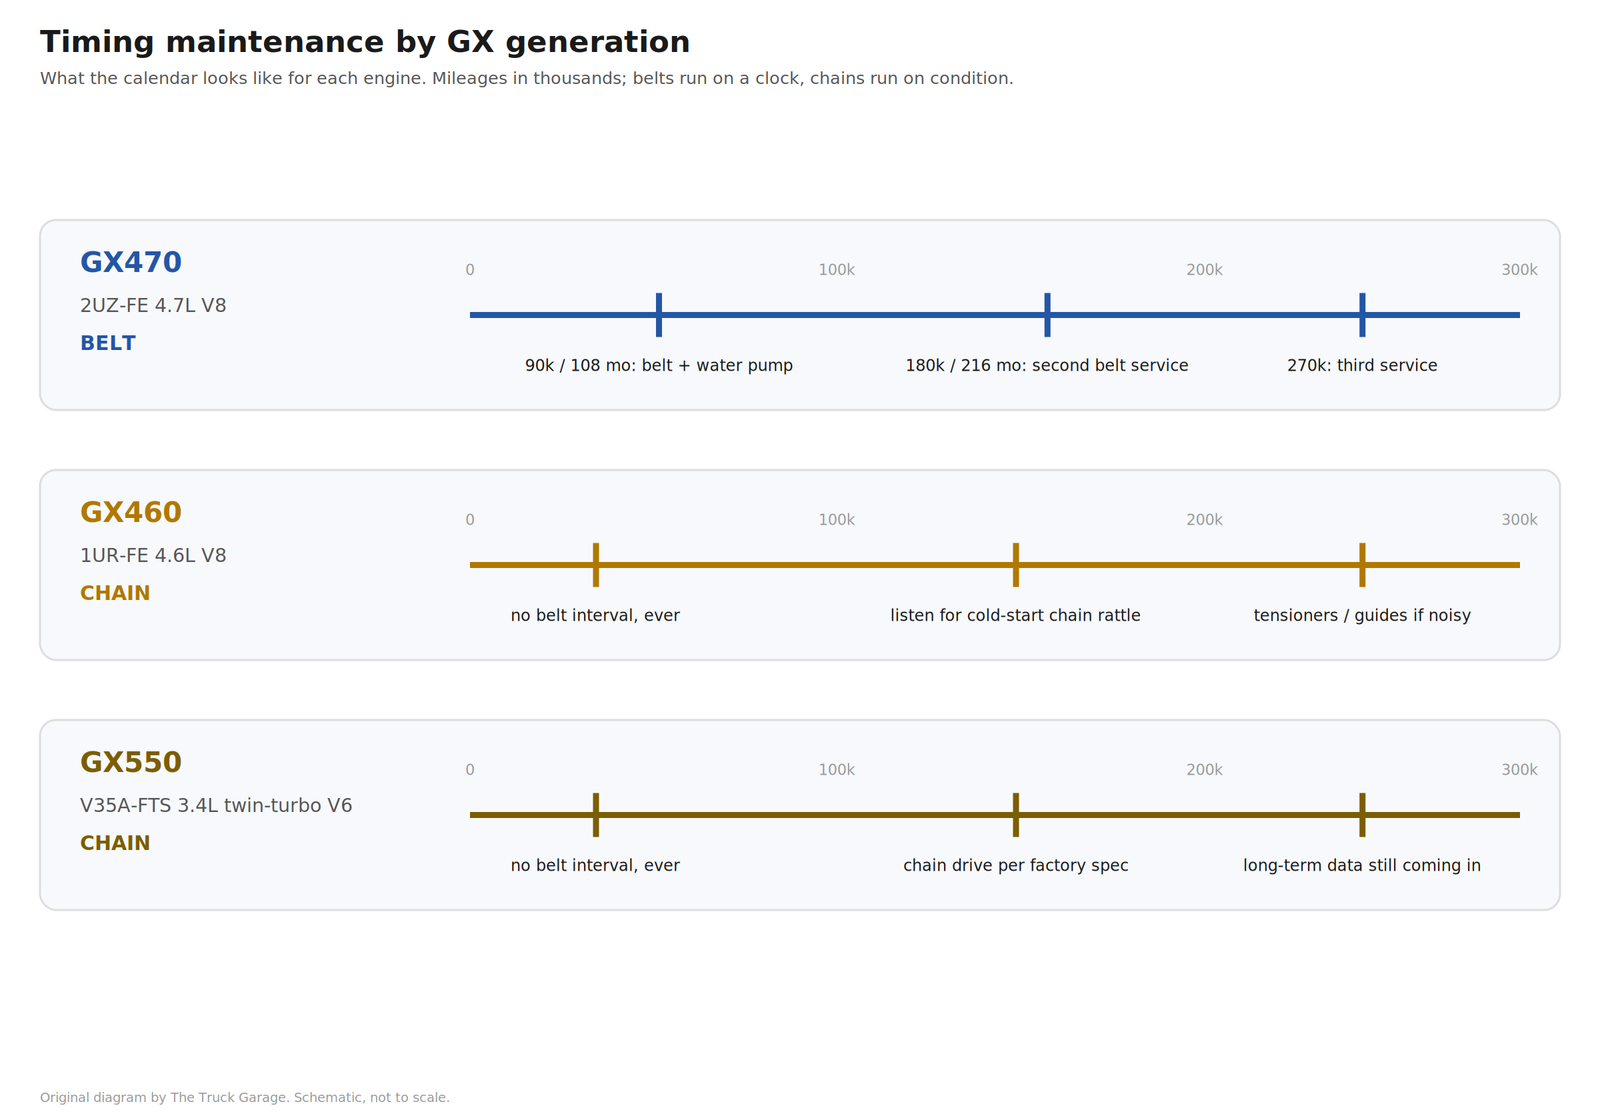Click the GX550 long-term data marker
Screen dimensions: 1600x1120
(1362, 815)
